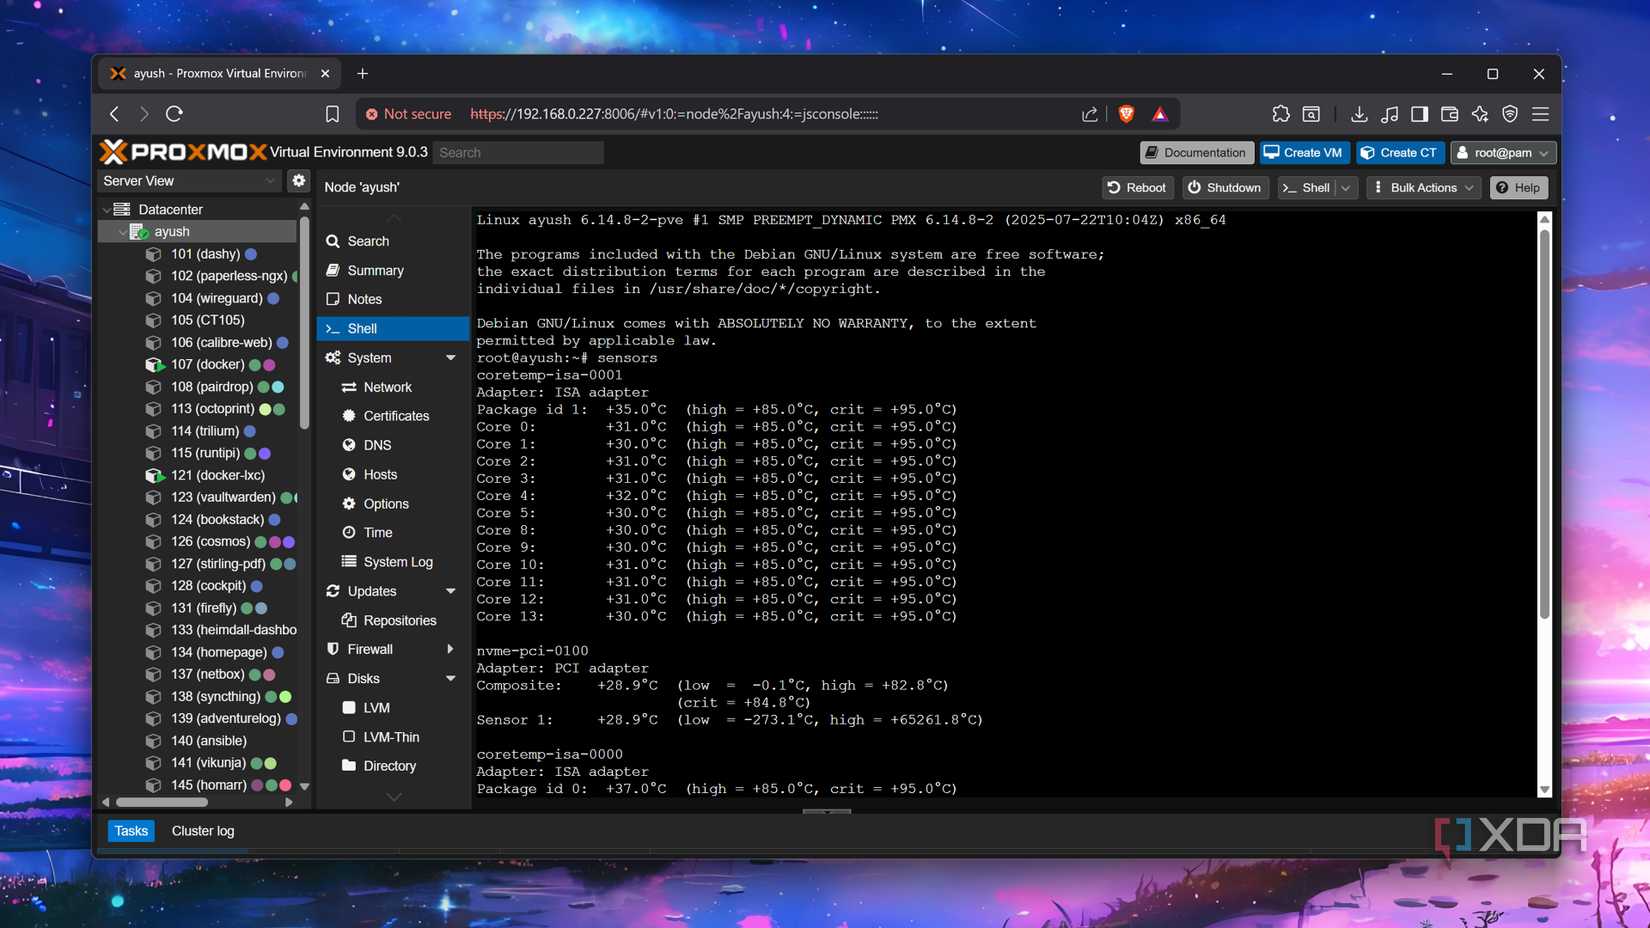This screenshot has width=1650, height=928.
Task: Open node Notes menu item
Action: (x=393, y=299)
